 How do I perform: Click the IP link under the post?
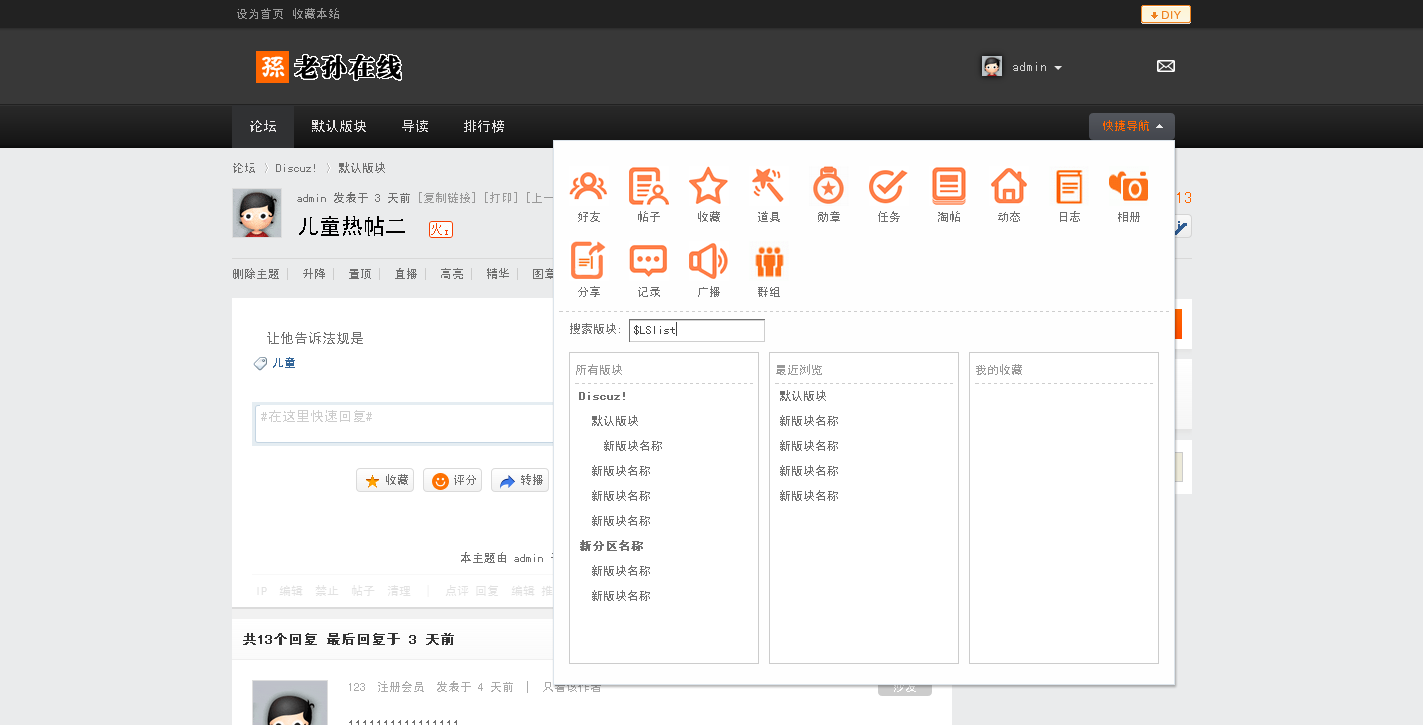pyautogui.click(x=262, y=591)
